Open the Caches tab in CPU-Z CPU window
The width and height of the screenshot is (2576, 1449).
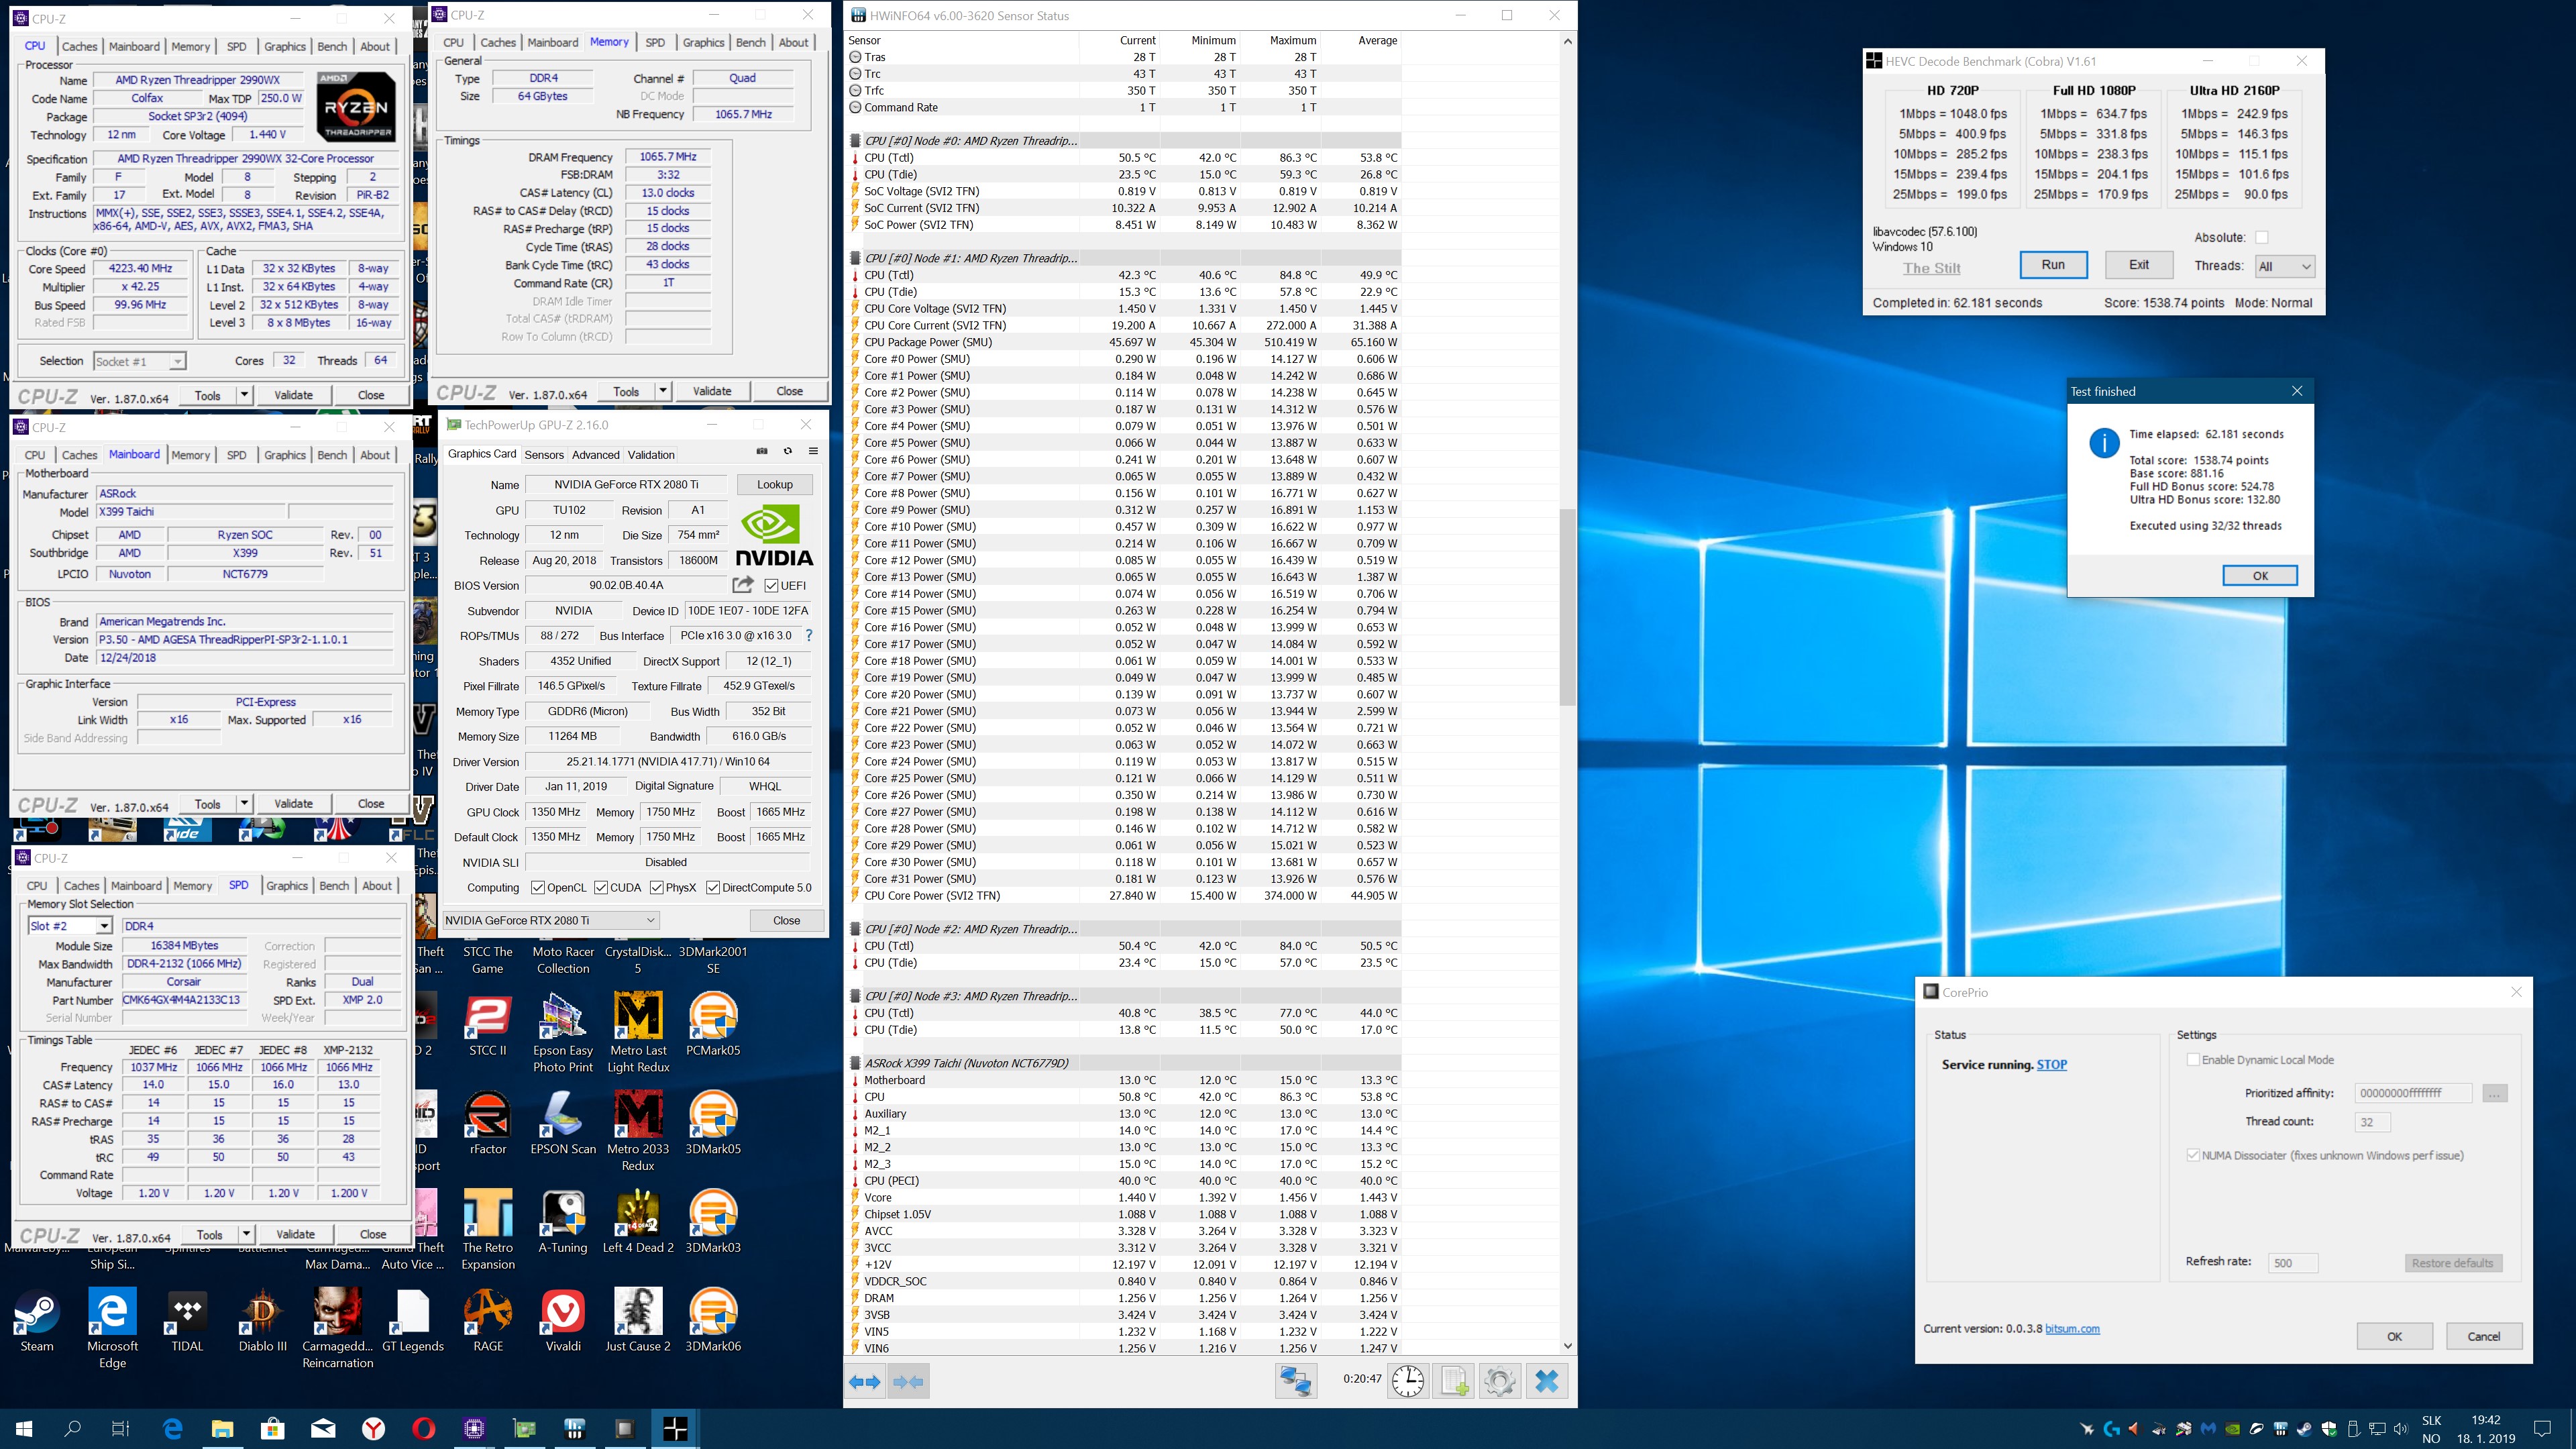coord(80,46)
